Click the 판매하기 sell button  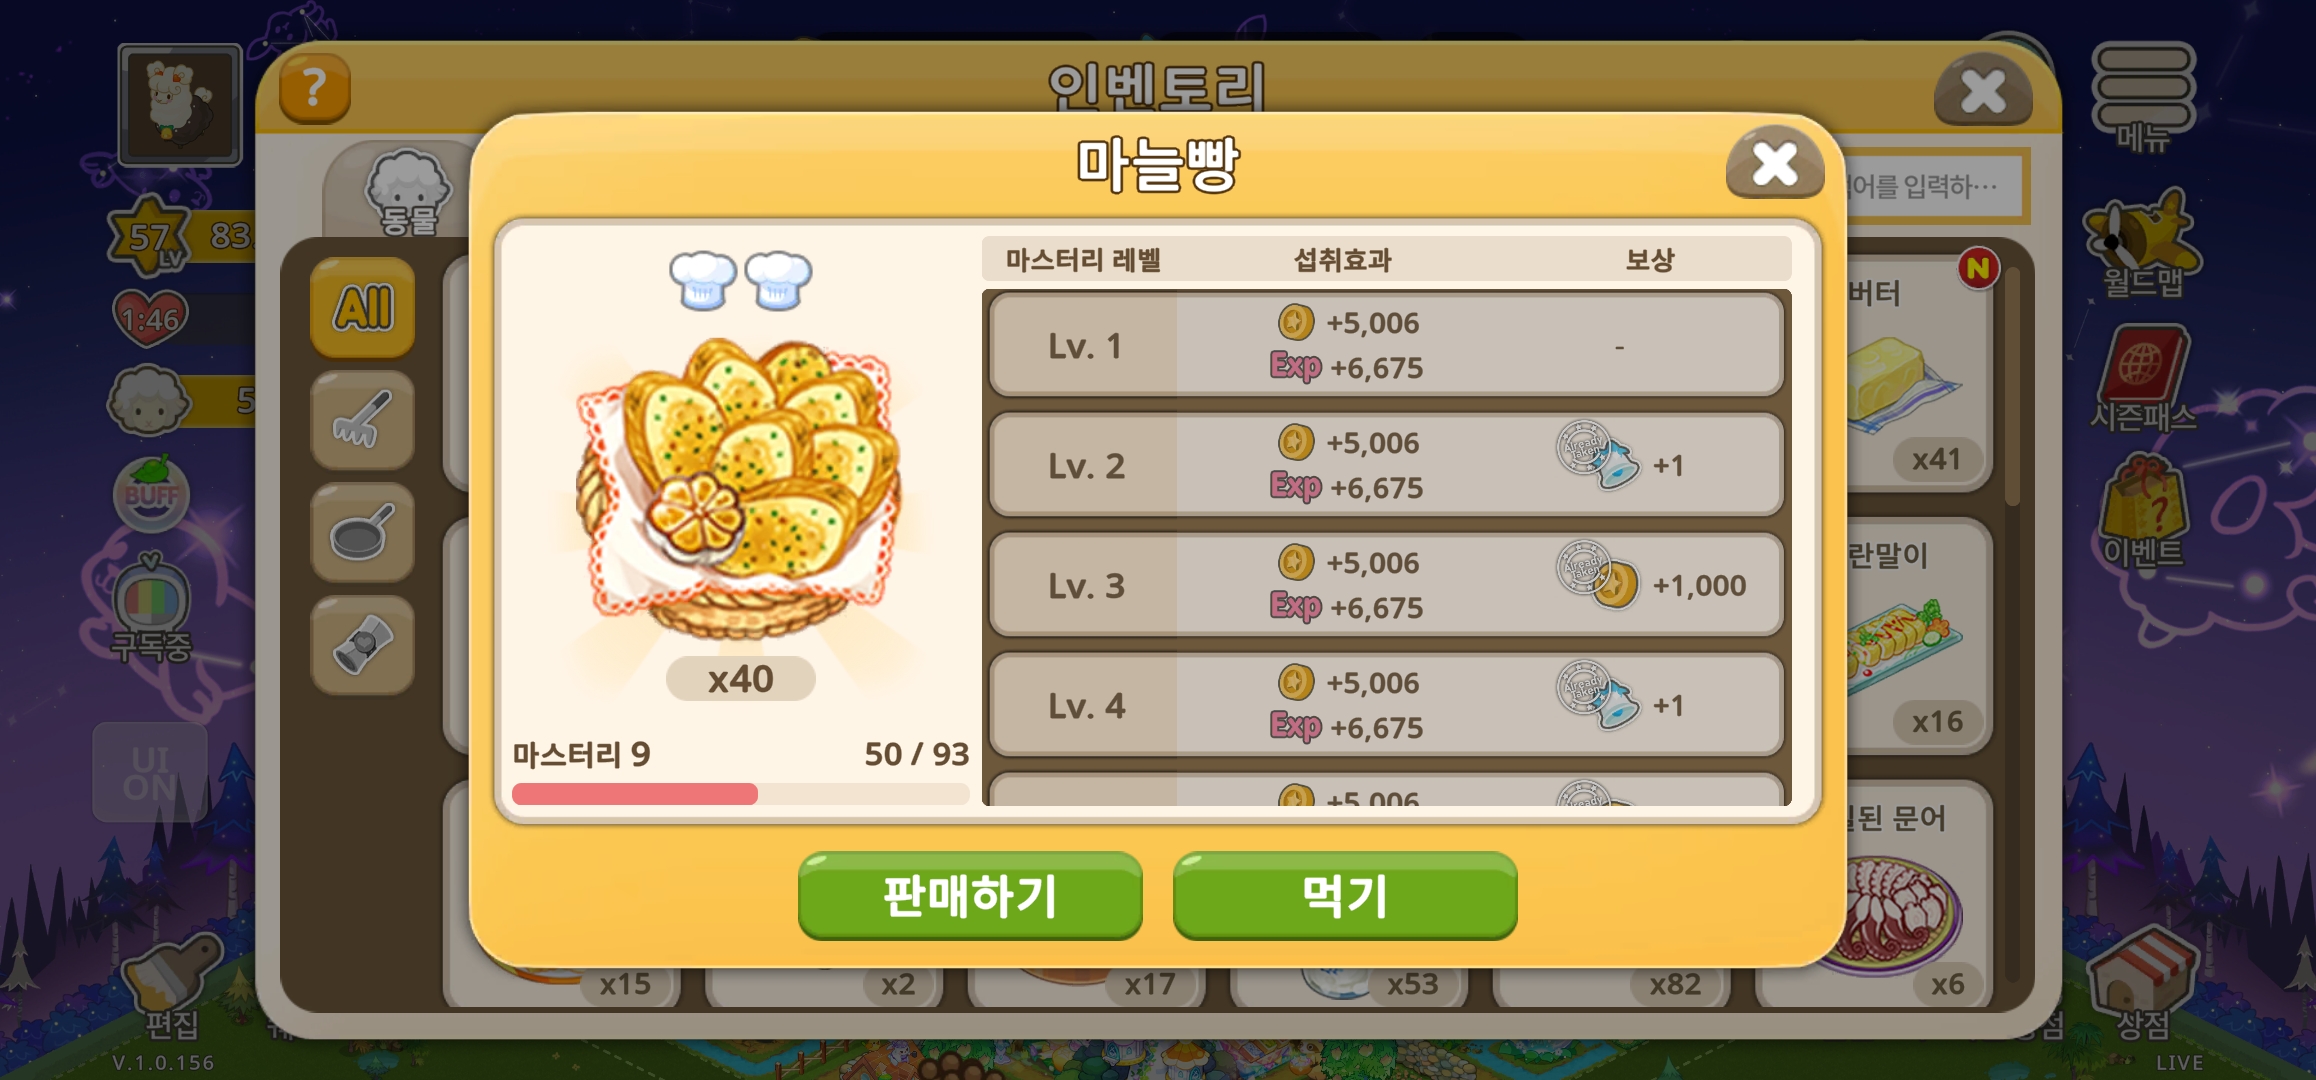point(970,896)
